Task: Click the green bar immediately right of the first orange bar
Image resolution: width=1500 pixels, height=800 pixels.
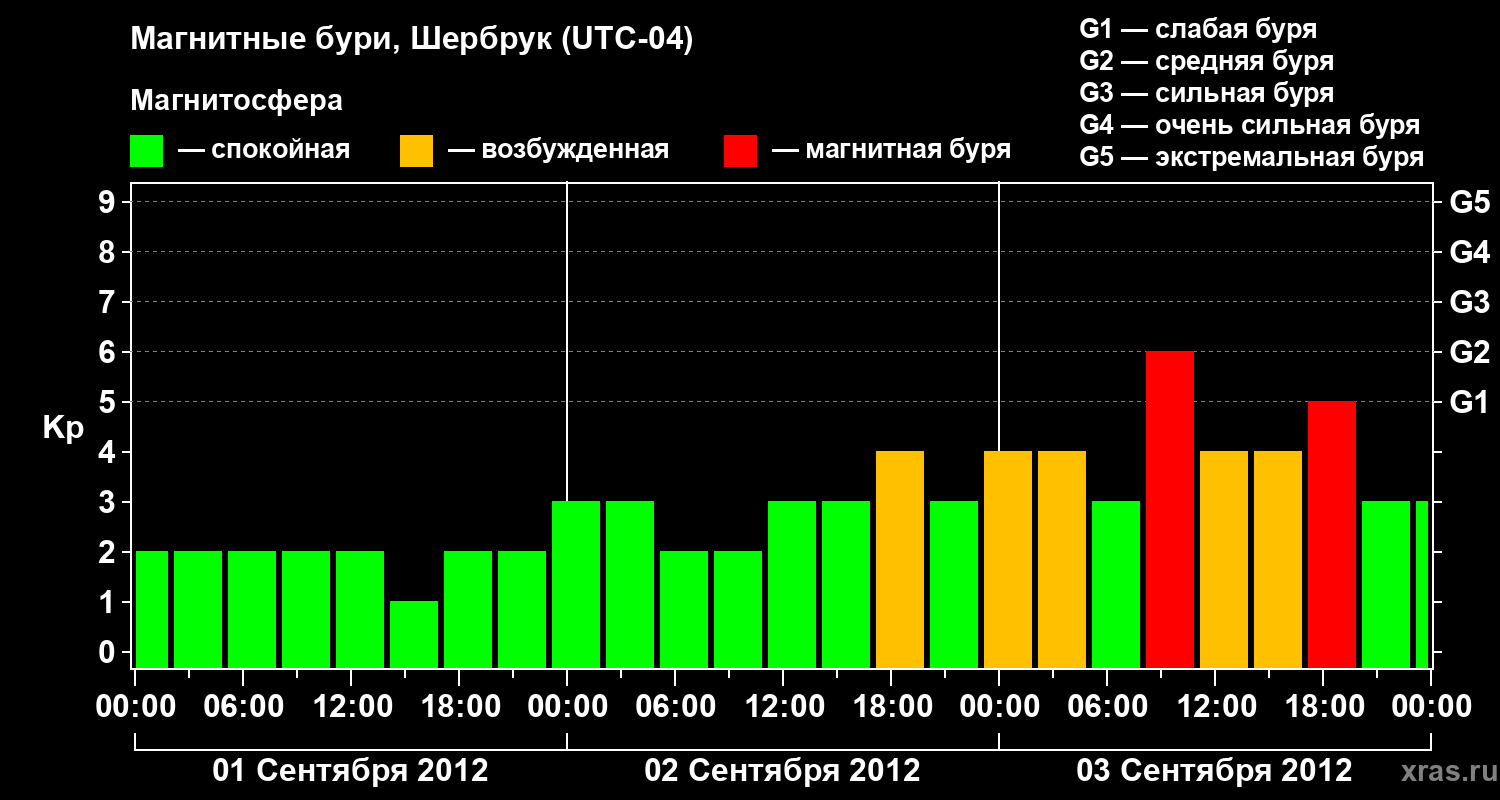Action: [954, 585]
